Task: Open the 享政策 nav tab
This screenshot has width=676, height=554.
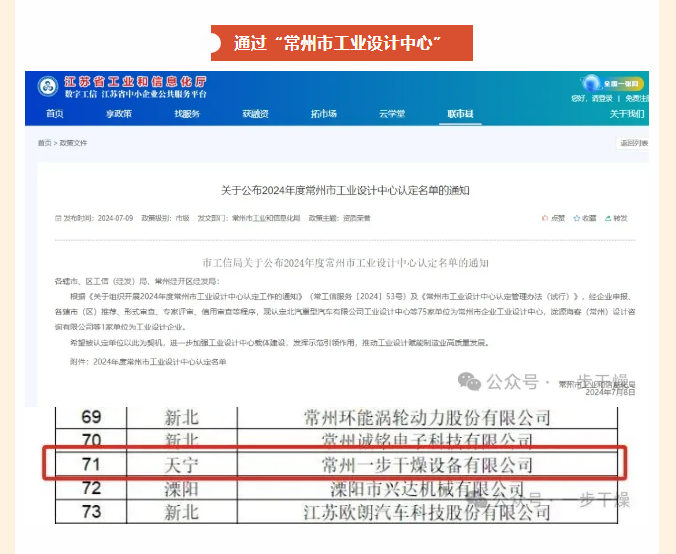Action: click(119, 114)
